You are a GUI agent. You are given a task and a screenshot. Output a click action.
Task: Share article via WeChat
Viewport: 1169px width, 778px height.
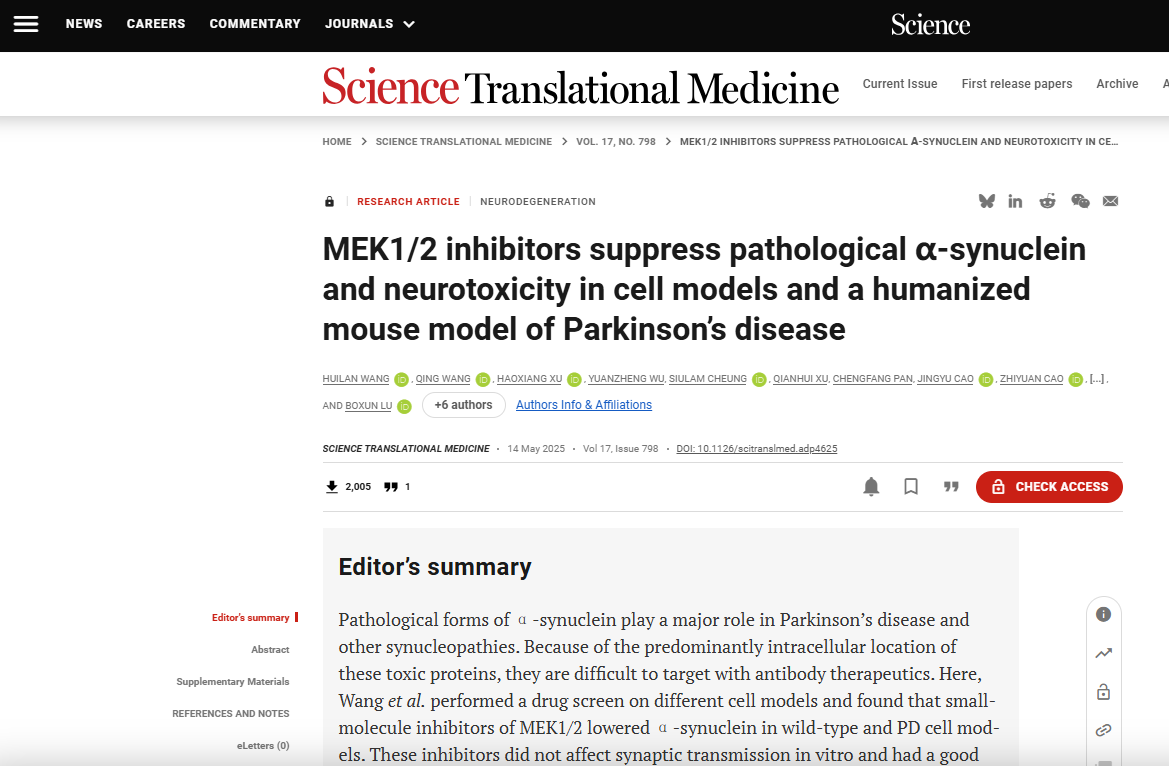coord(1080,201)
